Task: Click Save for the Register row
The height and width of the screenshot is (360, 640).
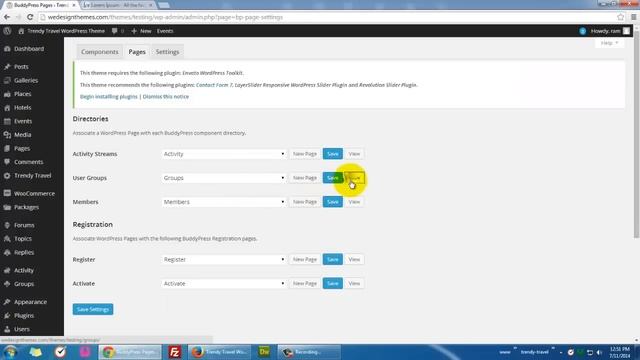Action: click(333, 260)
